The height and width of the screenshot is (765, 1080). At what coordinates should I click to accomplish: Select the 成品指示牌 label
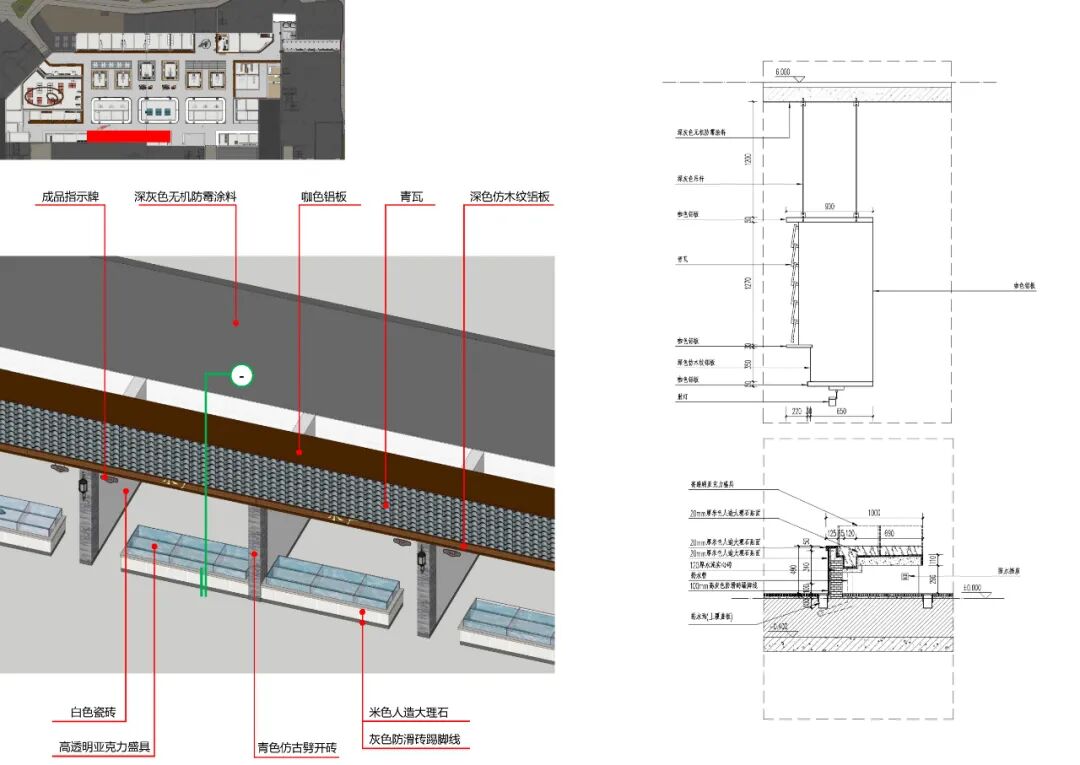pos(71,197)
